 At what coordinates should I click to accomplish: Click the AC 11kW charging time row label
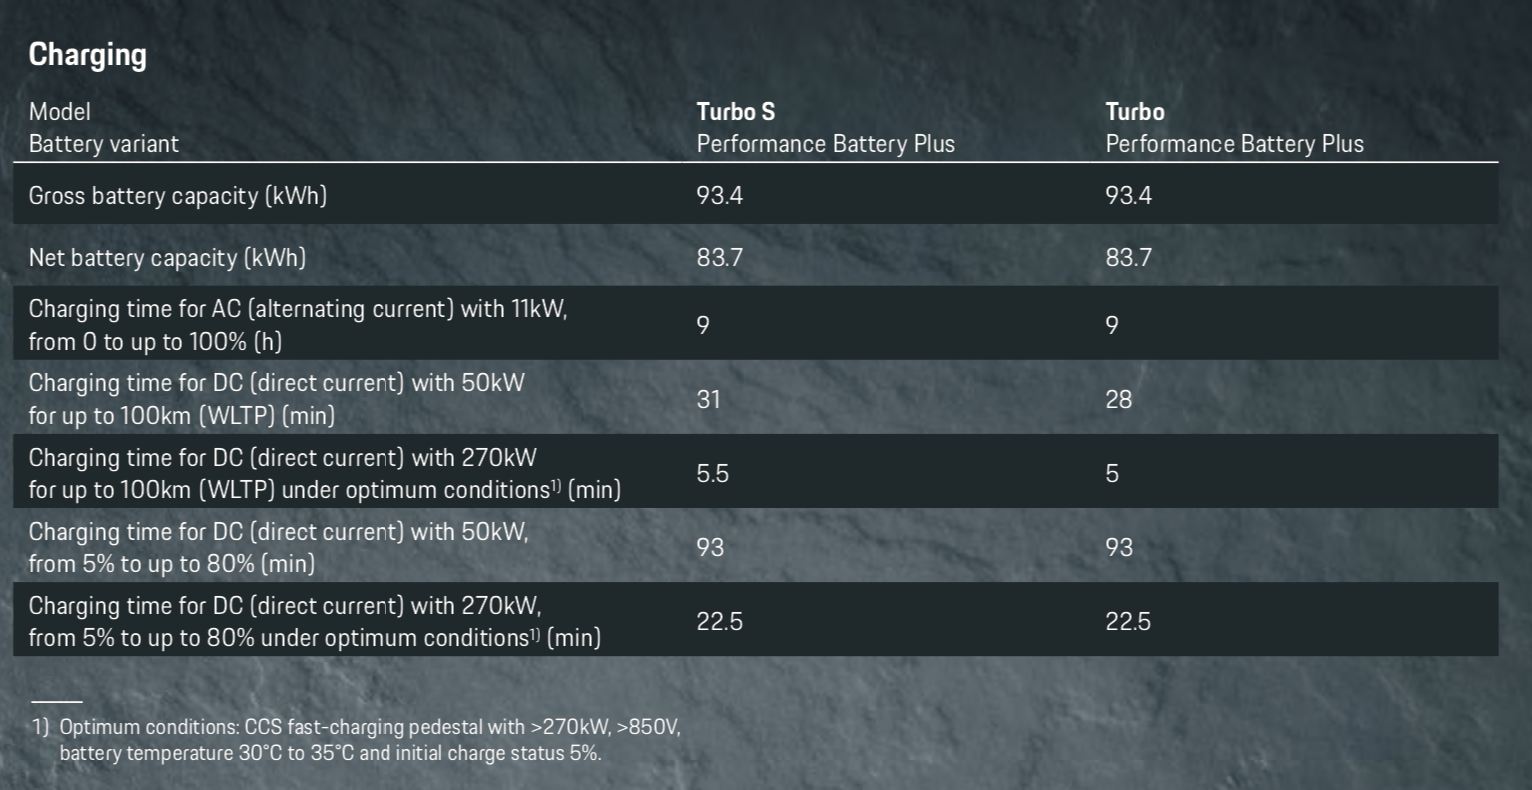[x=298, y=324]
